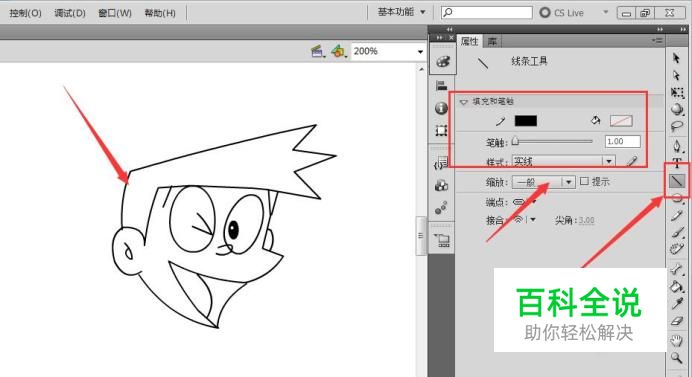Select the Brush tool
The width and height of the screenshot is (692, 377).
(x=677, y=233)
